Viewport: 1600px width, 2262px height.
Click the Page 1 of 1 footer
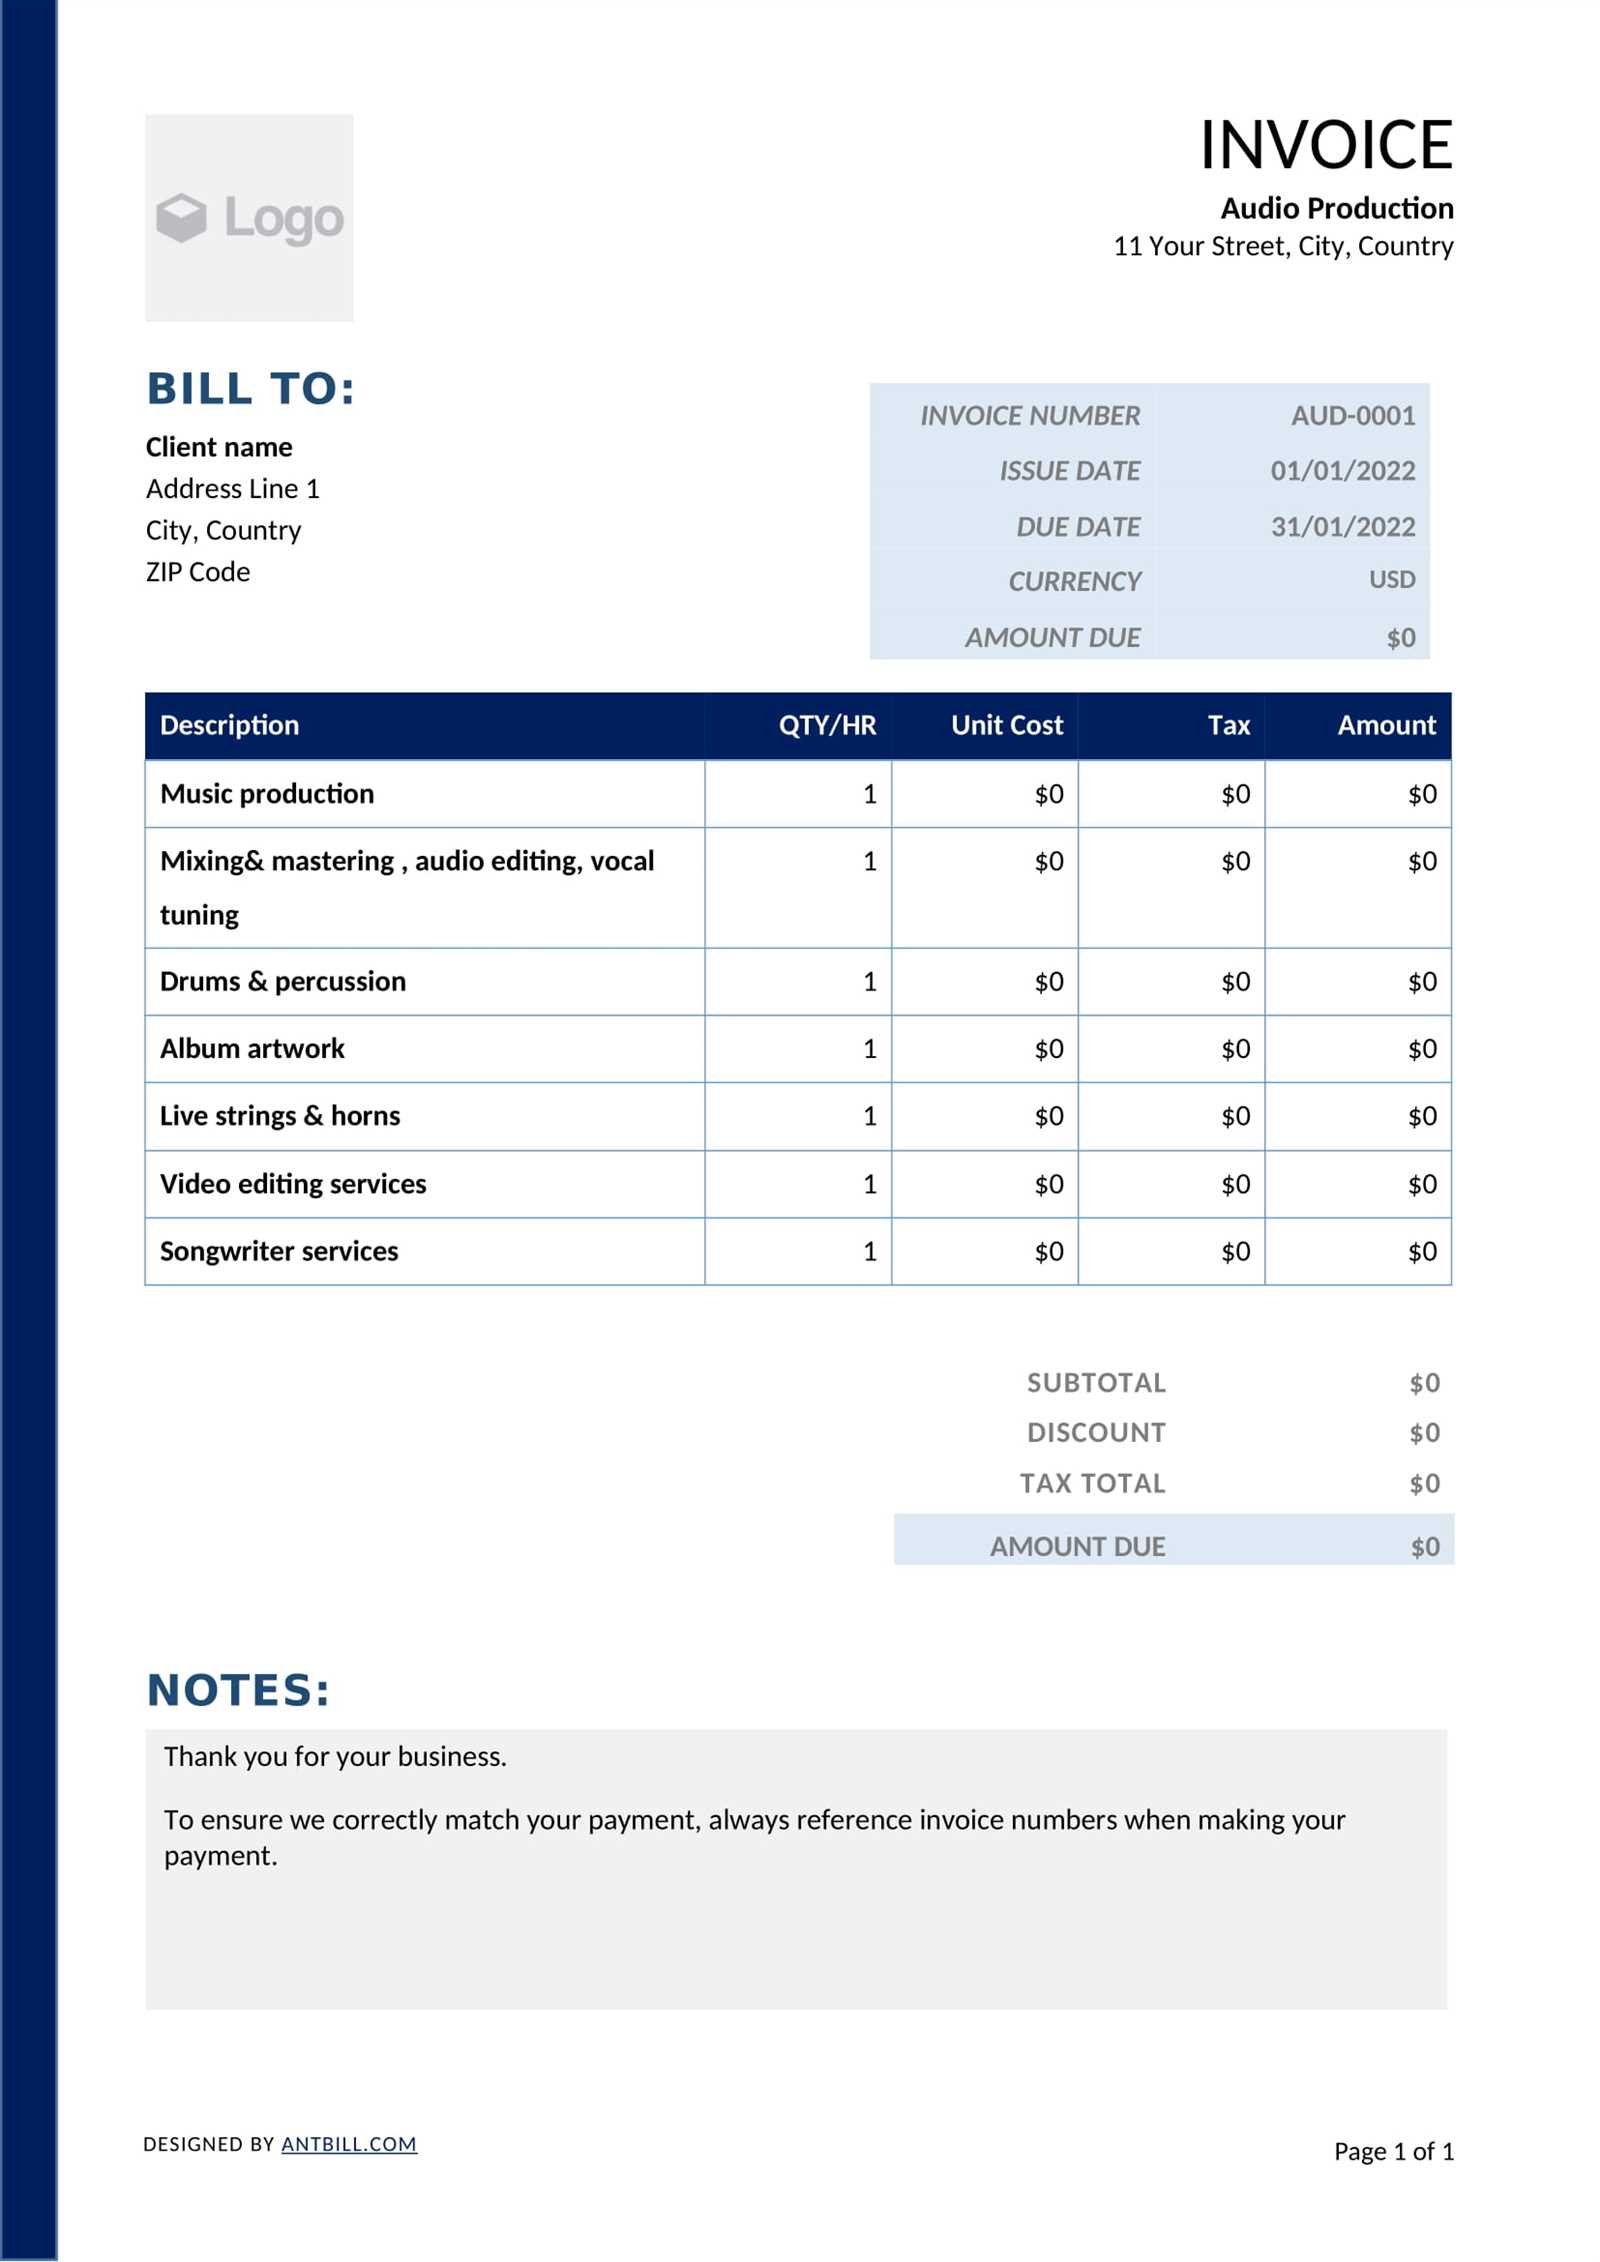pyautogui.click(x=1394, y=2151)
